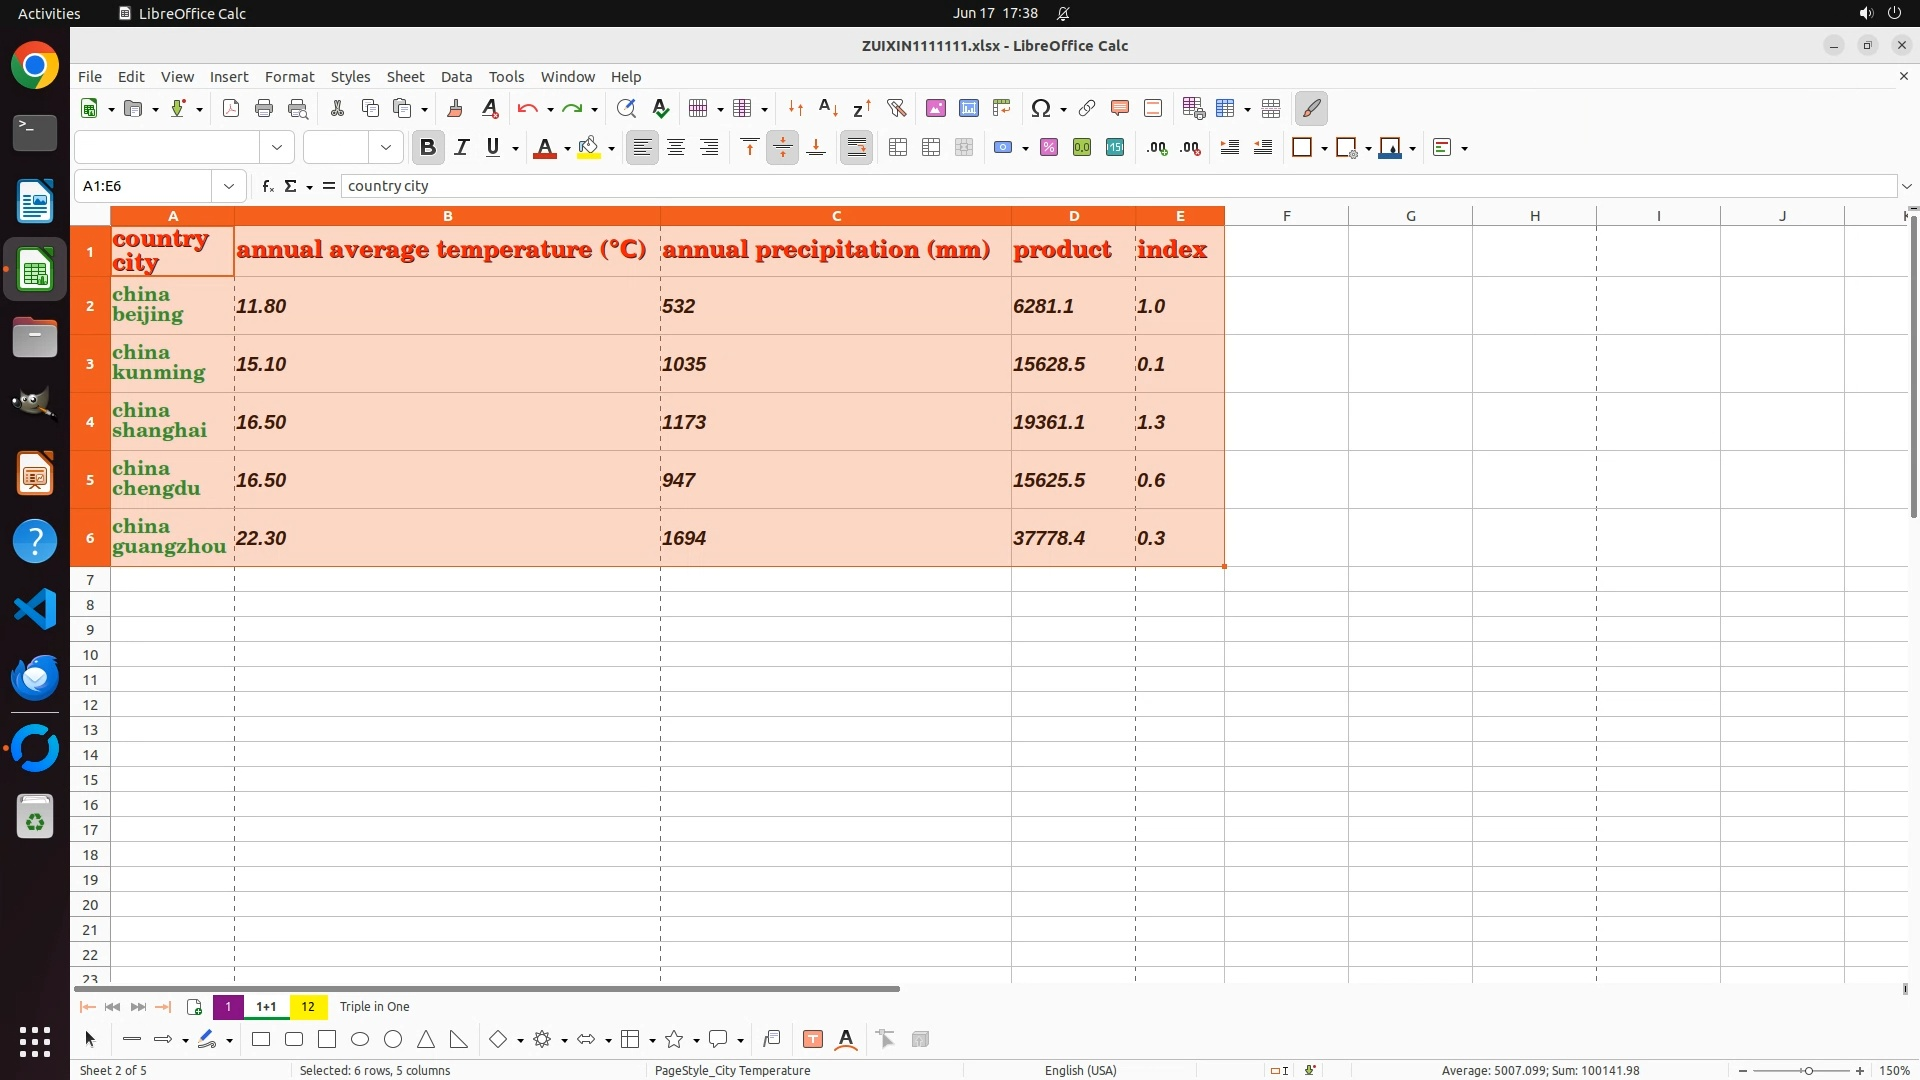Expand the font name dropdown

tap(277, 148)
